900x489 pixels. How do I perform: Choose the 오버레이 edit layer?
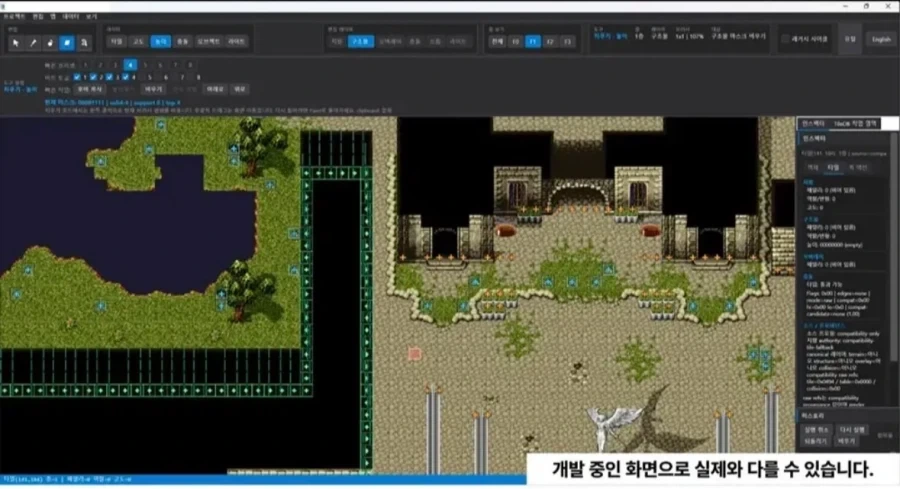click(x=390, y=41)
